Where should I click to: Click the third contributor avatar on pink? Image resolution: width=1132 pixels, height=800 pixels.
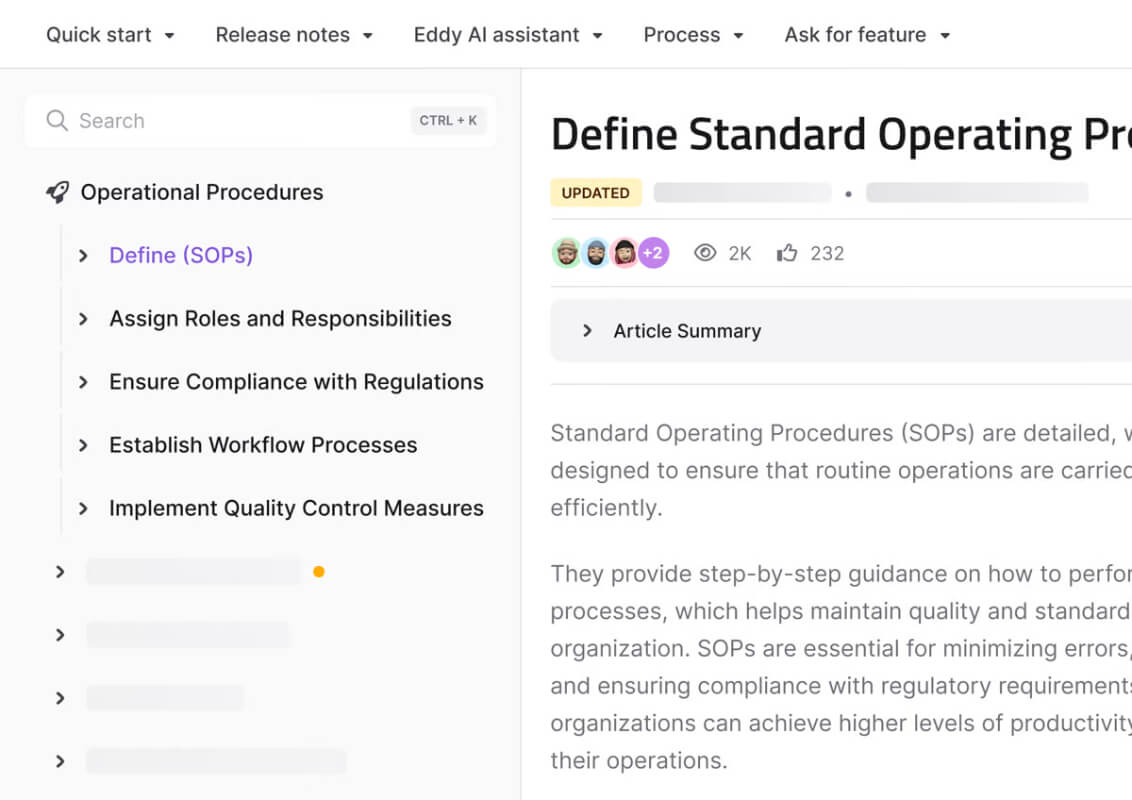(x=624, y=253)
